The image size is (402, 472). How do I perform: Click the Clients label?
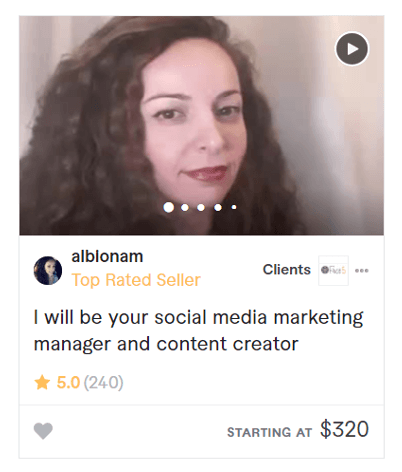pyautogui.click(x=286, y=269)
